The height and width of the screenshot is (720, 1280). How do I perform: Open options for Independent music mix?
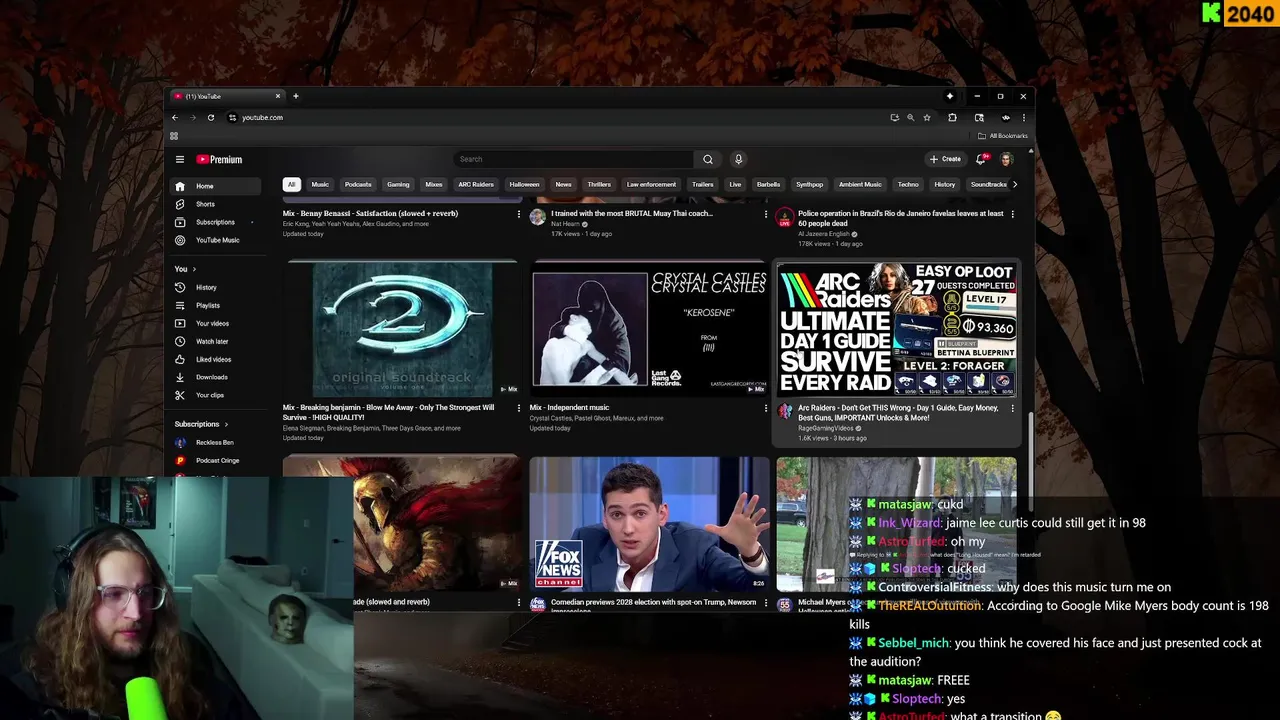[x=766, y=408]
